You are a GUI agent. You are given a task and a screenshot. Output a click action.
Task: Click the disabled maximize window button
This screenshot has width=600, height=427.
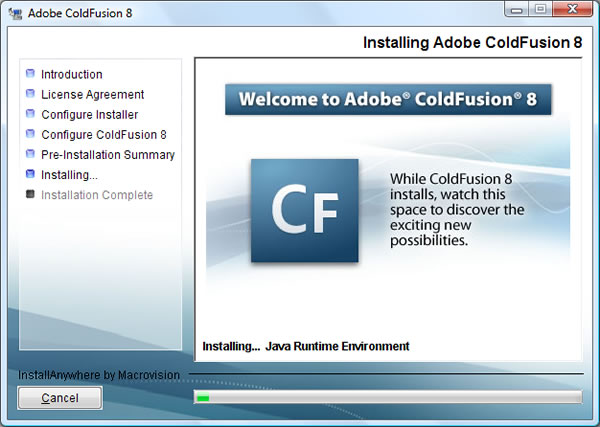(x=540, y=9)
